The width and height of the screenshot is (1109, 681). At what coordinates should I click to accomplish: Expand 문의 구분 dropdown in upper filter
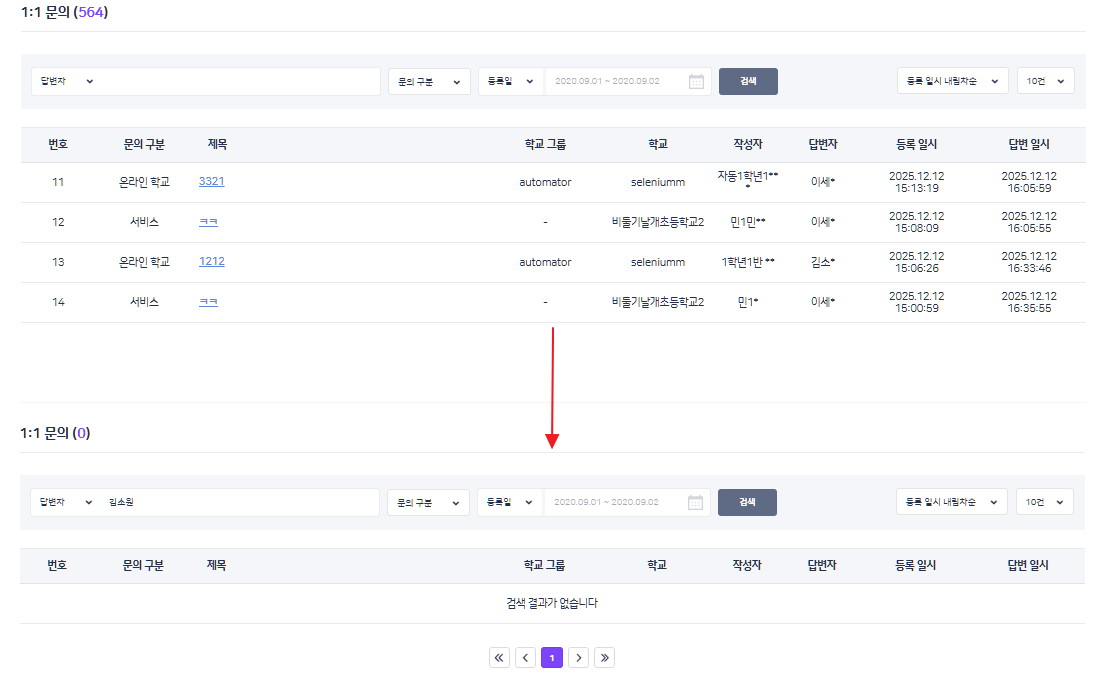click(x=429, y=82)
